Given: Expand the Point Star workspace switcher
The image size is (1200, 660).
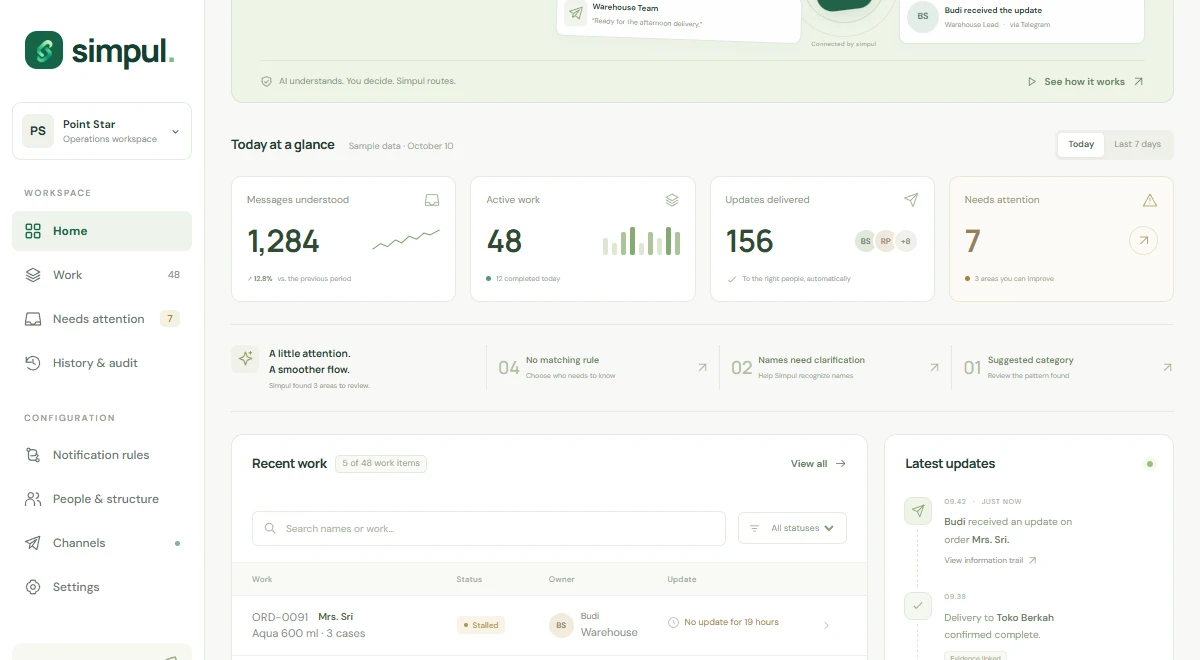Looking at the screenshot, I should 102,131.
